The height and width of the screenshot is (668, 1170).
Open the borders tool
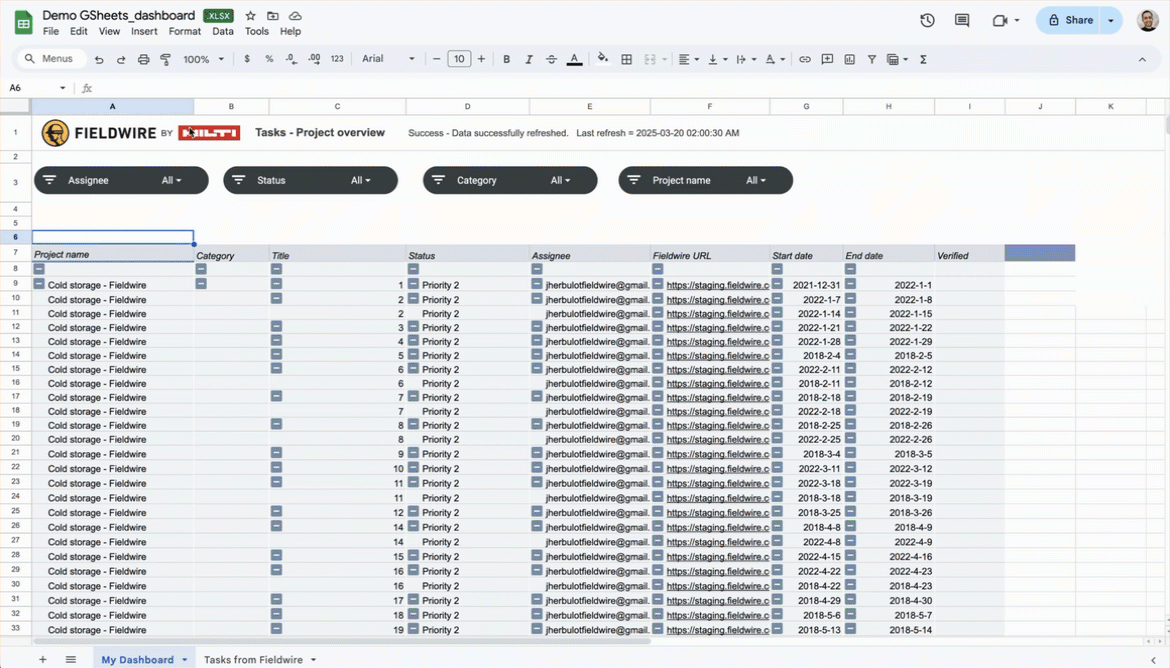point(627,60)
